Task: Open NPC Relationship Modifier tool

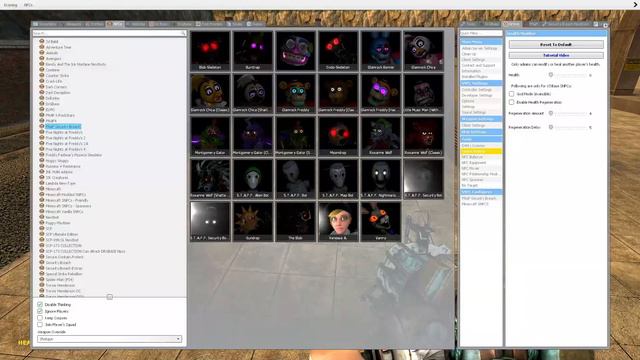Action: coord(480,174)
